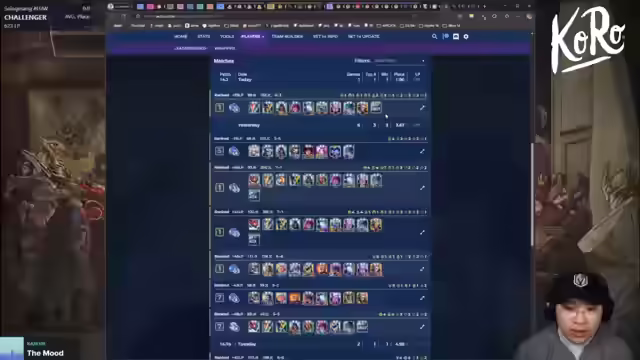Screen dimensions: 640x360
Task: Expand the fifth-place match details
Action: click(x=422, y=151)
